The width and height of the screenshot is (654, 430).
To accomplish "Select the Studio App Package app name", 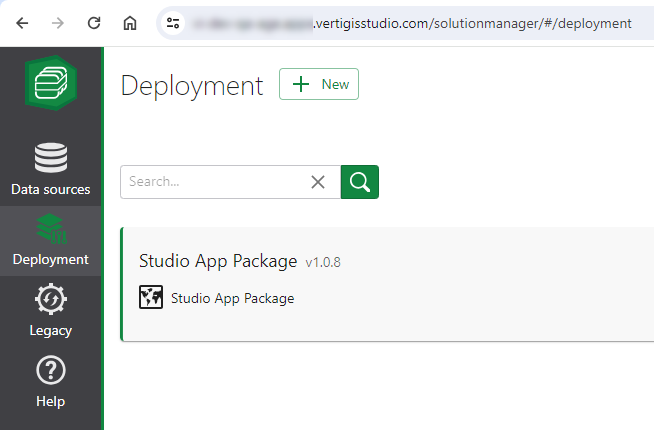I will [232, 298].
